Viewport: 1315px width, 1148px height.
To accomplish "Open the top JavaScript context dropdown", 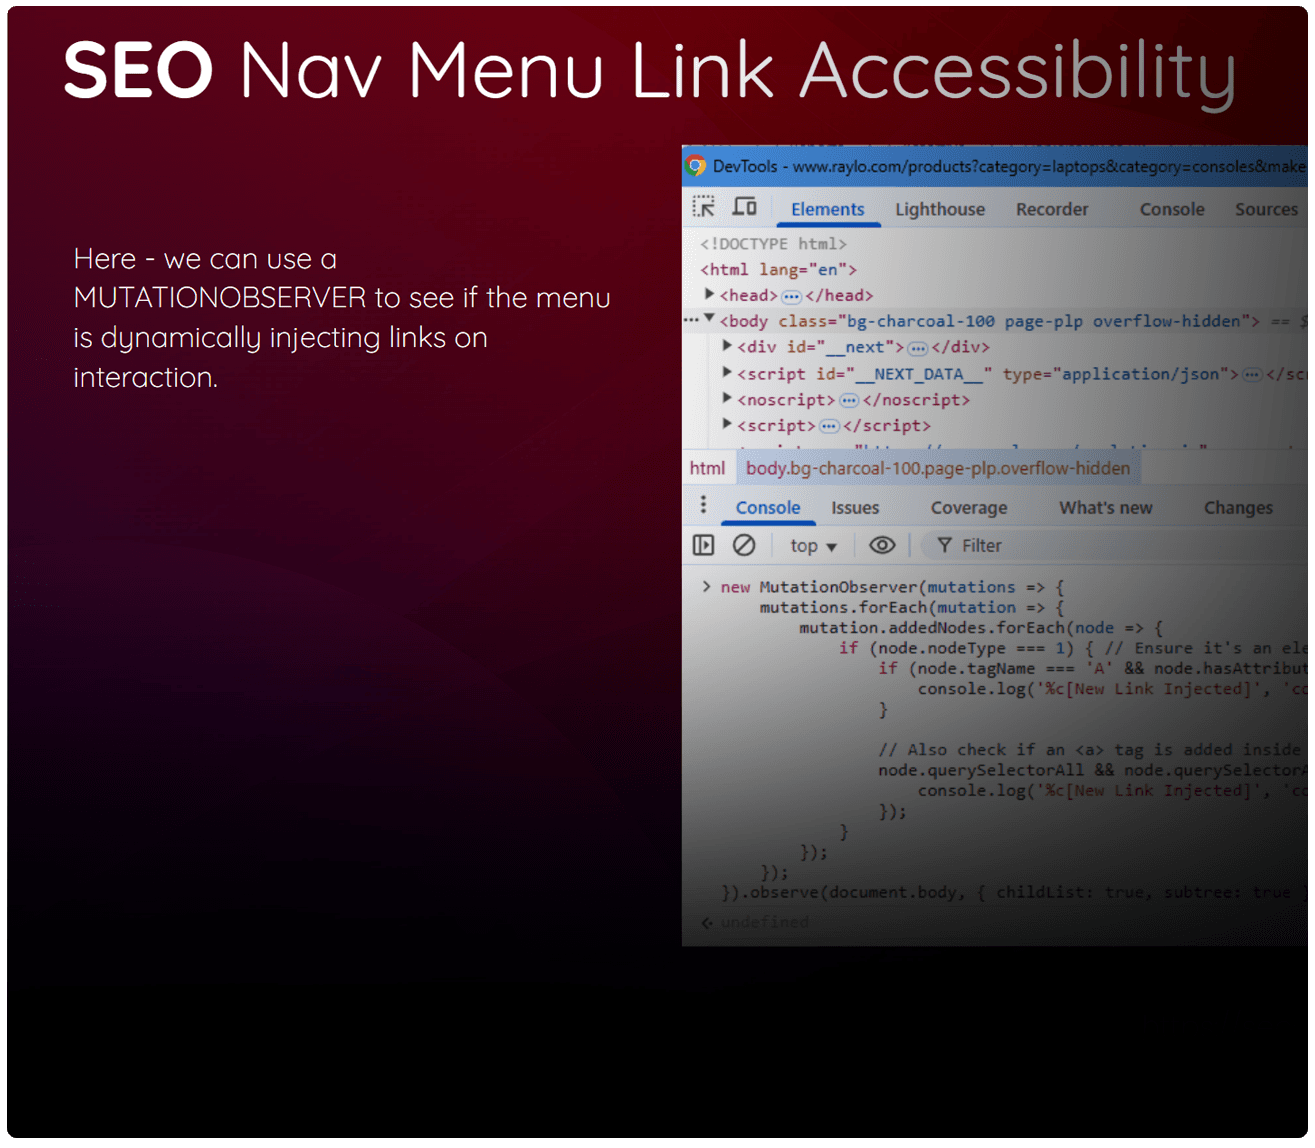I will [813, 546].
